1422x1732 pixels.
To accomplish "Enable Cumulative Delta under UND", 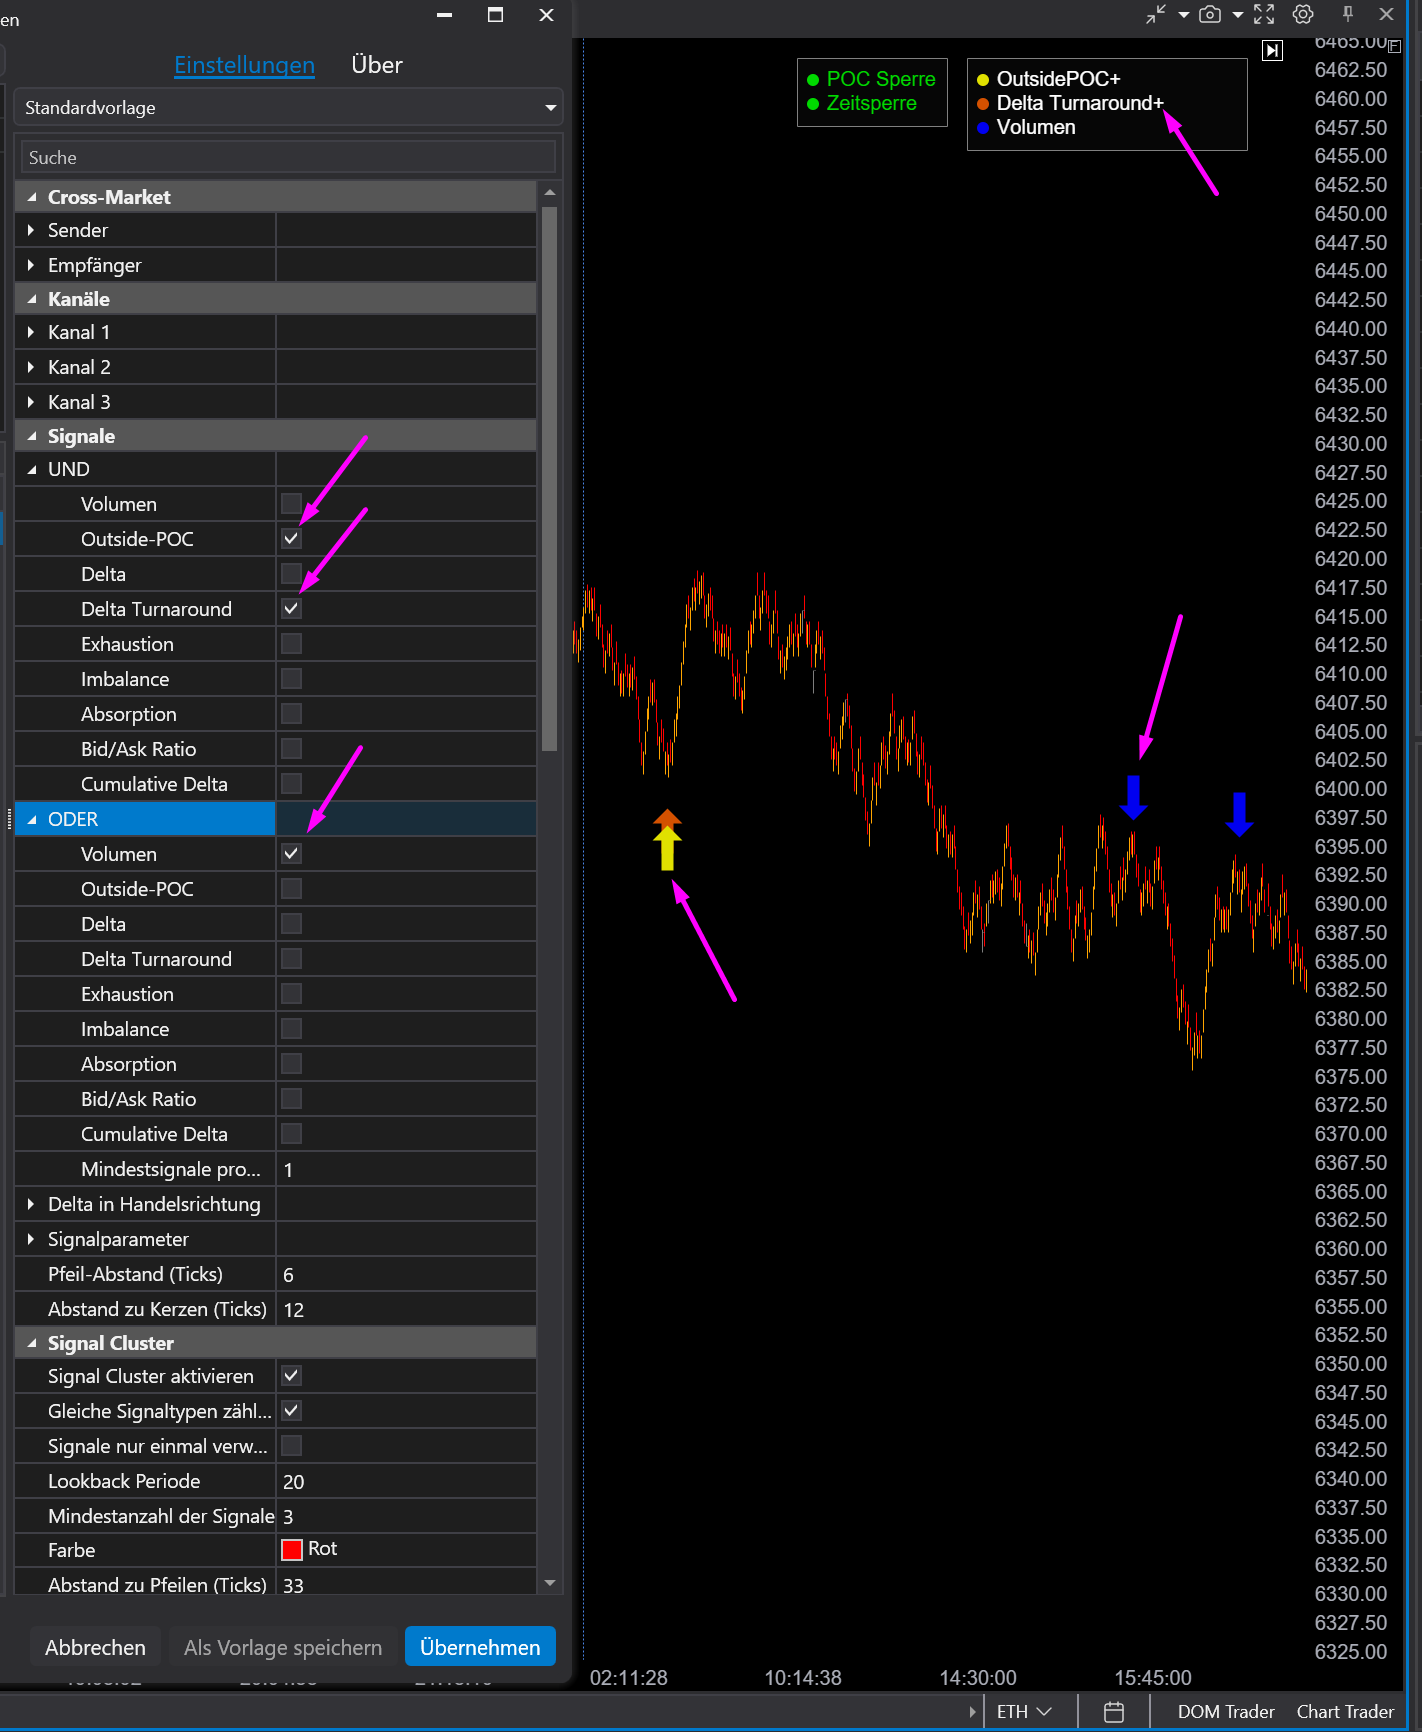I will pos(291,783).
